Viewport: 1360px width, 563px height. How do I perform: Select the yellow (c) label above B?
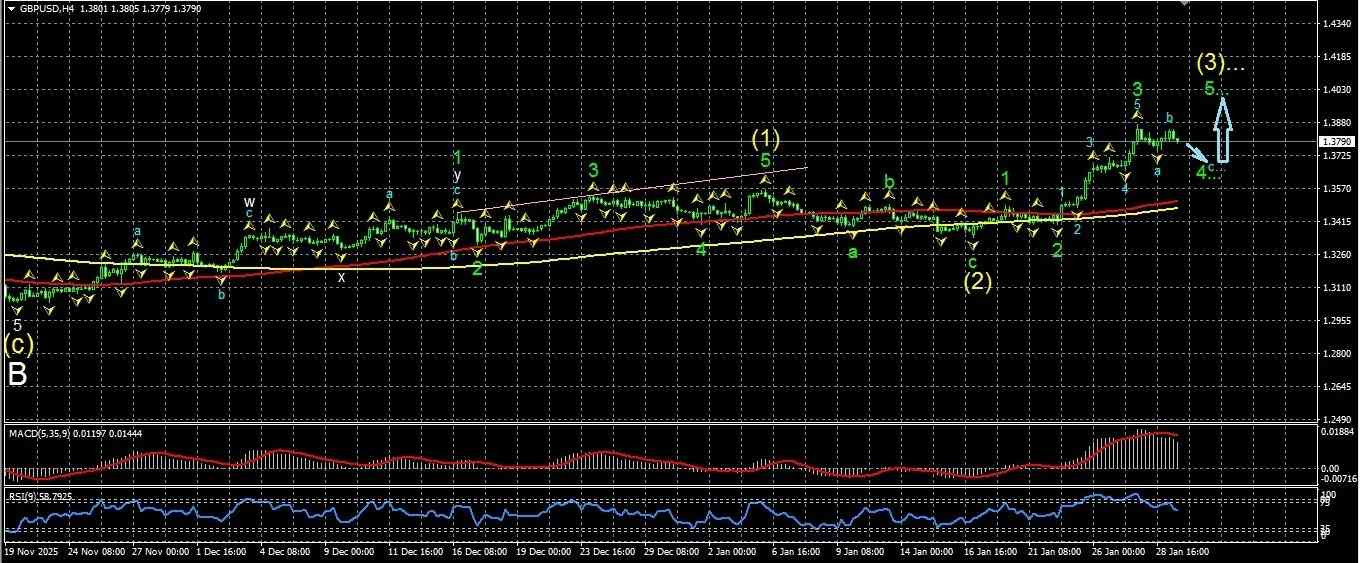point(18,345)
